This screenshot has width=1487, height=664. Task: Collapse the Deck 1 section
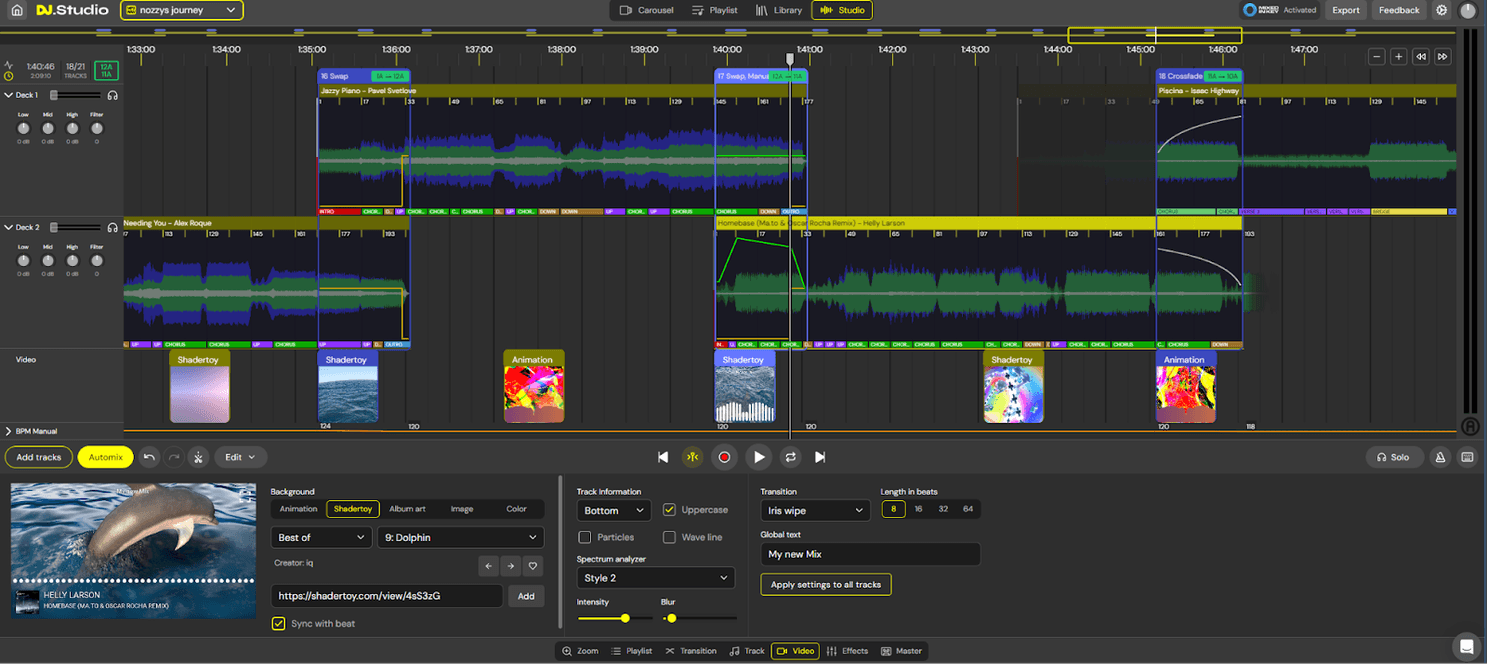pos(10,94)
